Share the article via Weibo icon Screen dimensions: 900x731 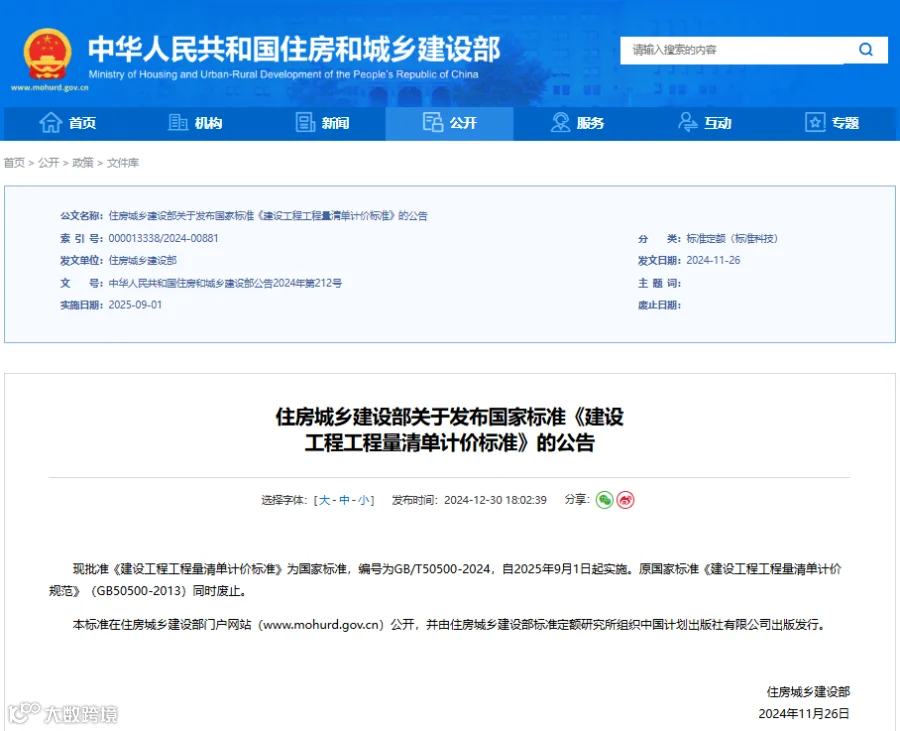click(626, 500)
